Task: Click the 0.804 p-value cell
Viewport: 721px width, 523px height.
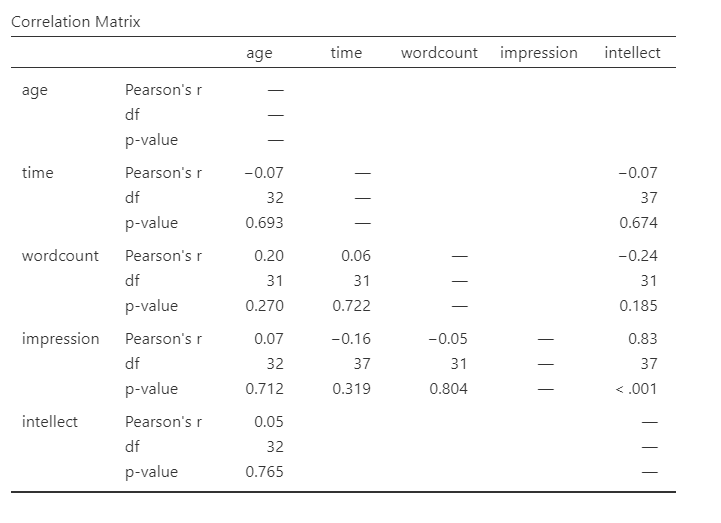Action: [448, 389]
